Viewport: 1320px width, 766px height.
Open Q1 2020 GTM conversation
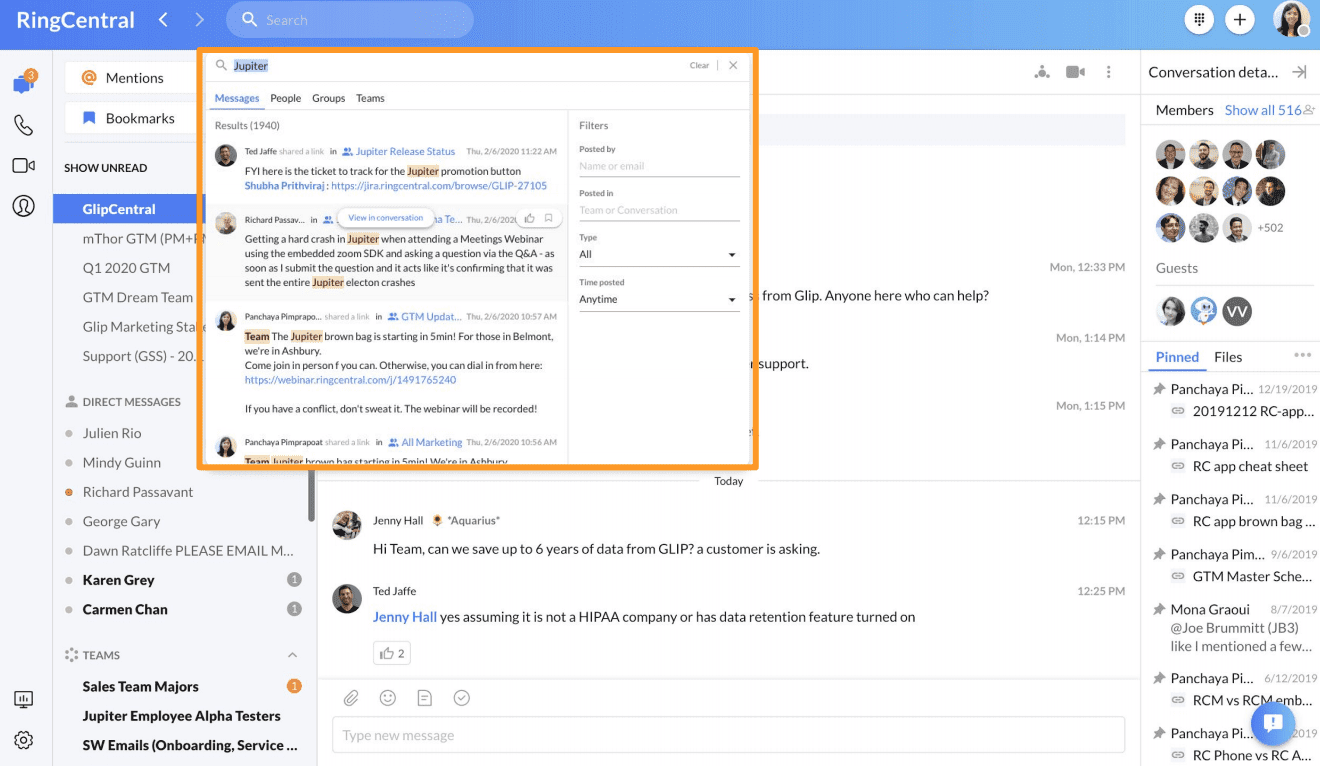coord(126,268)
